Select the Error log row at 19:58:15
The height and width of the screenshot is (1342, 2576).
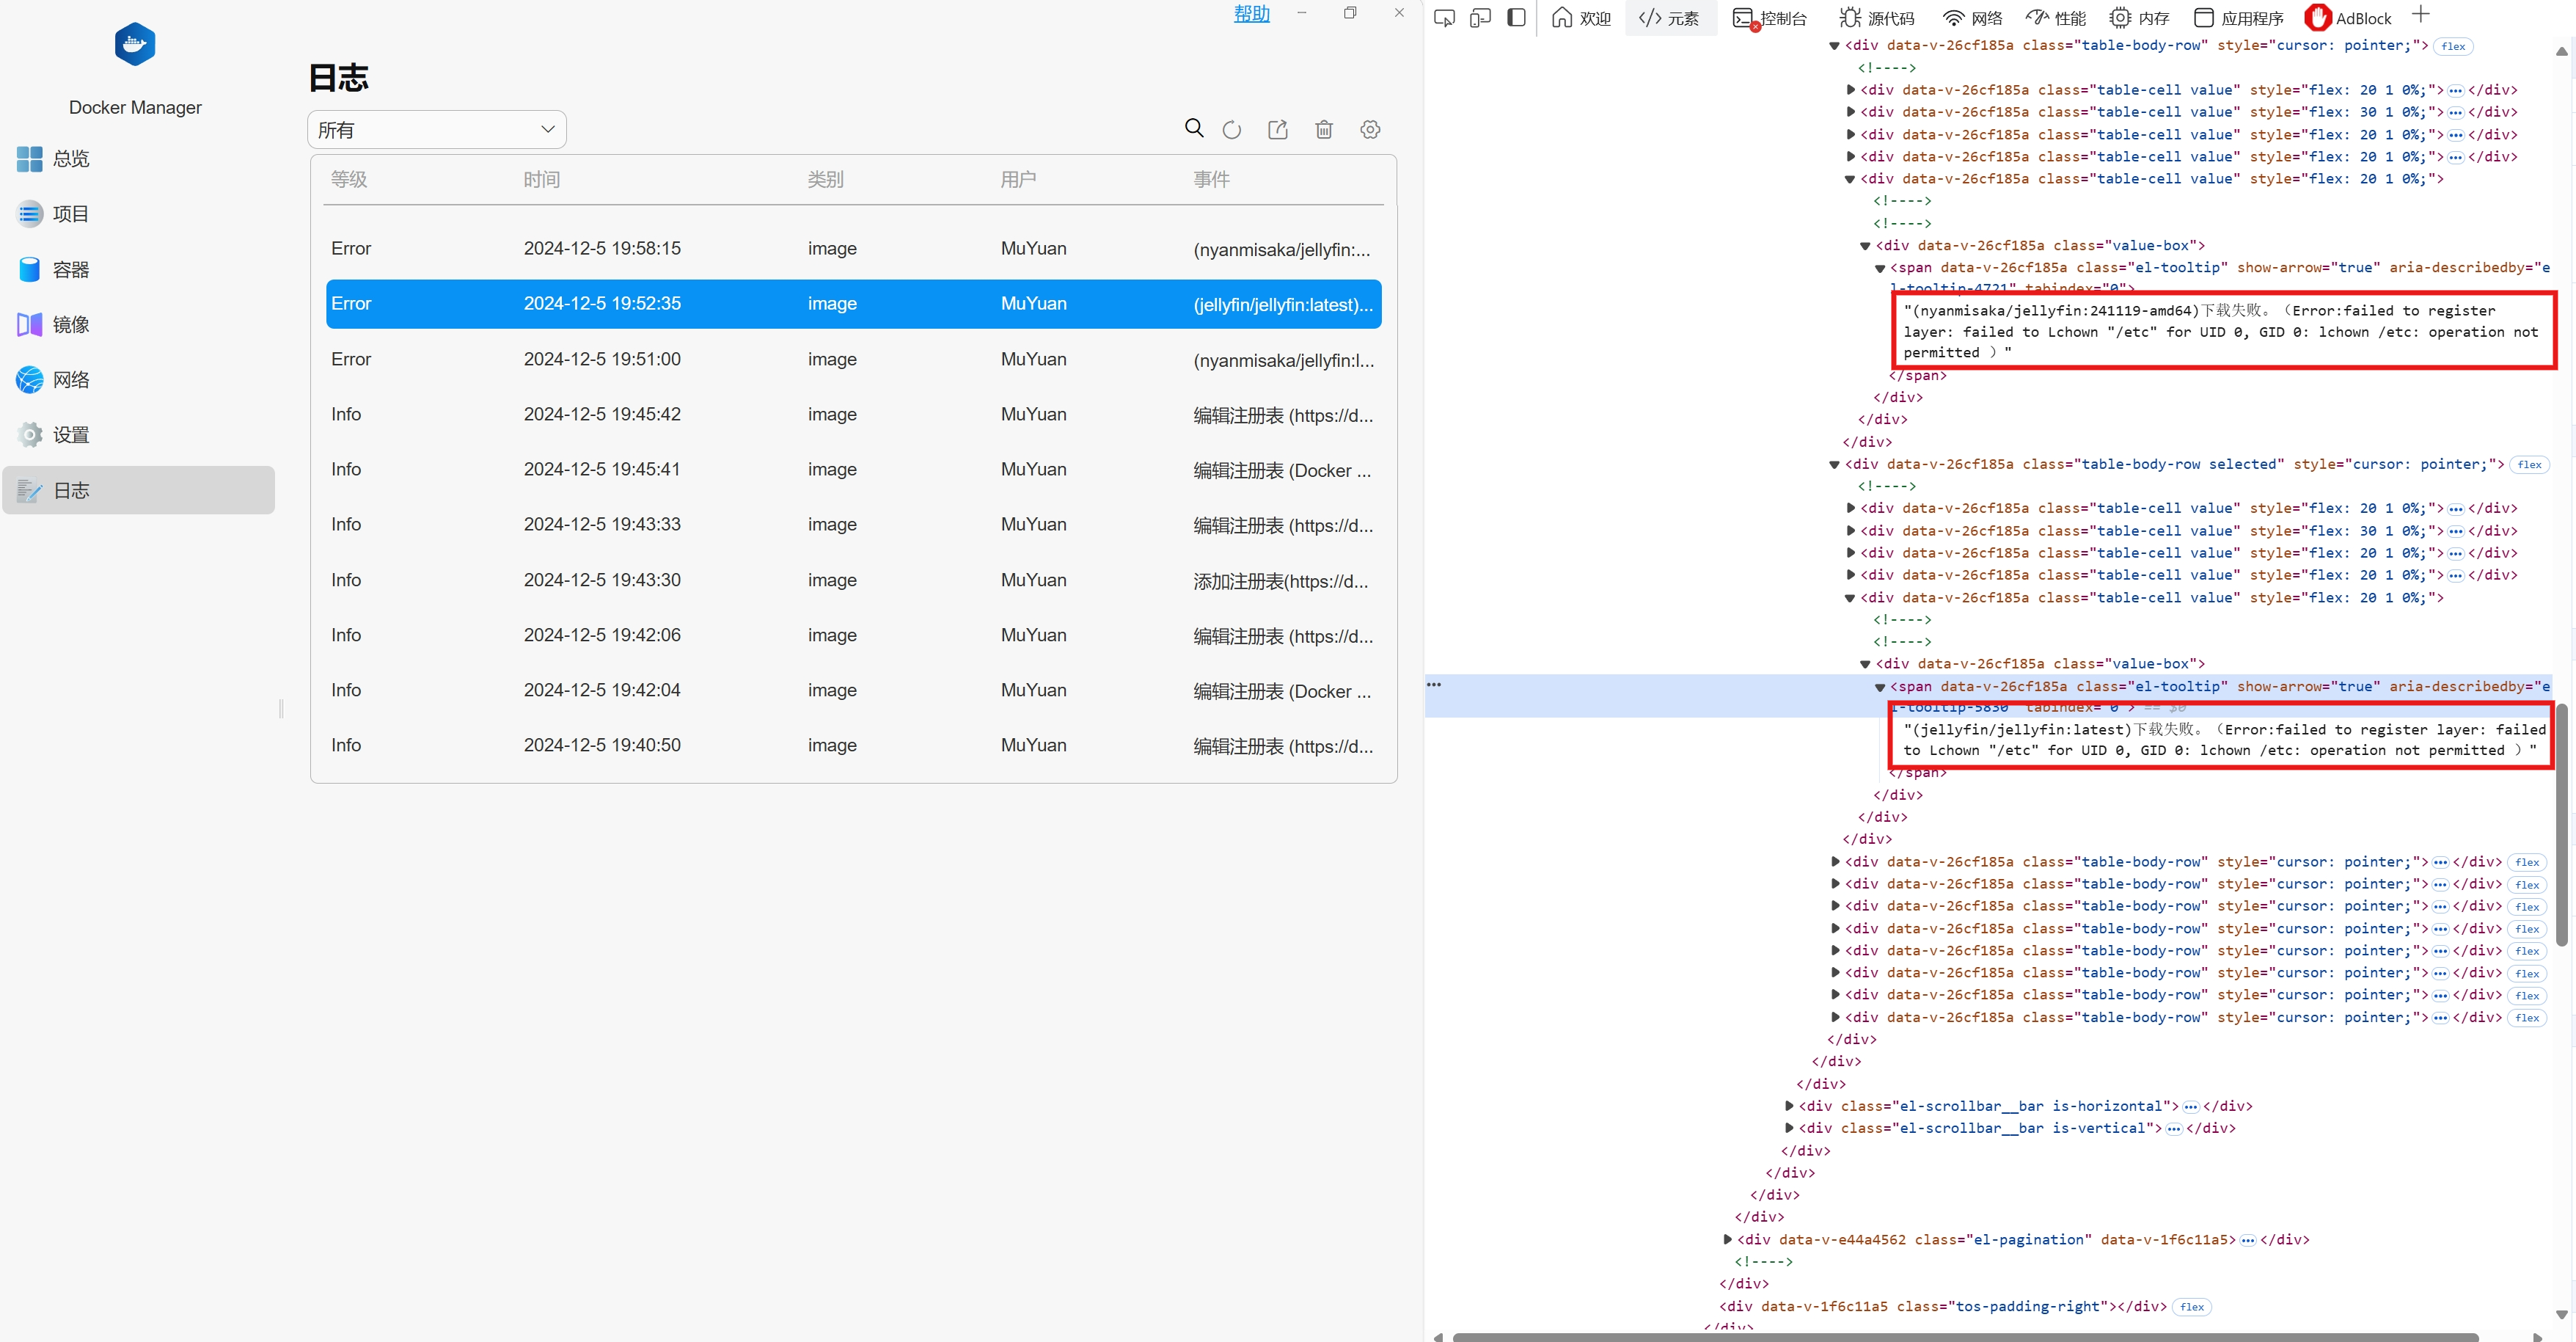[853, 249]
